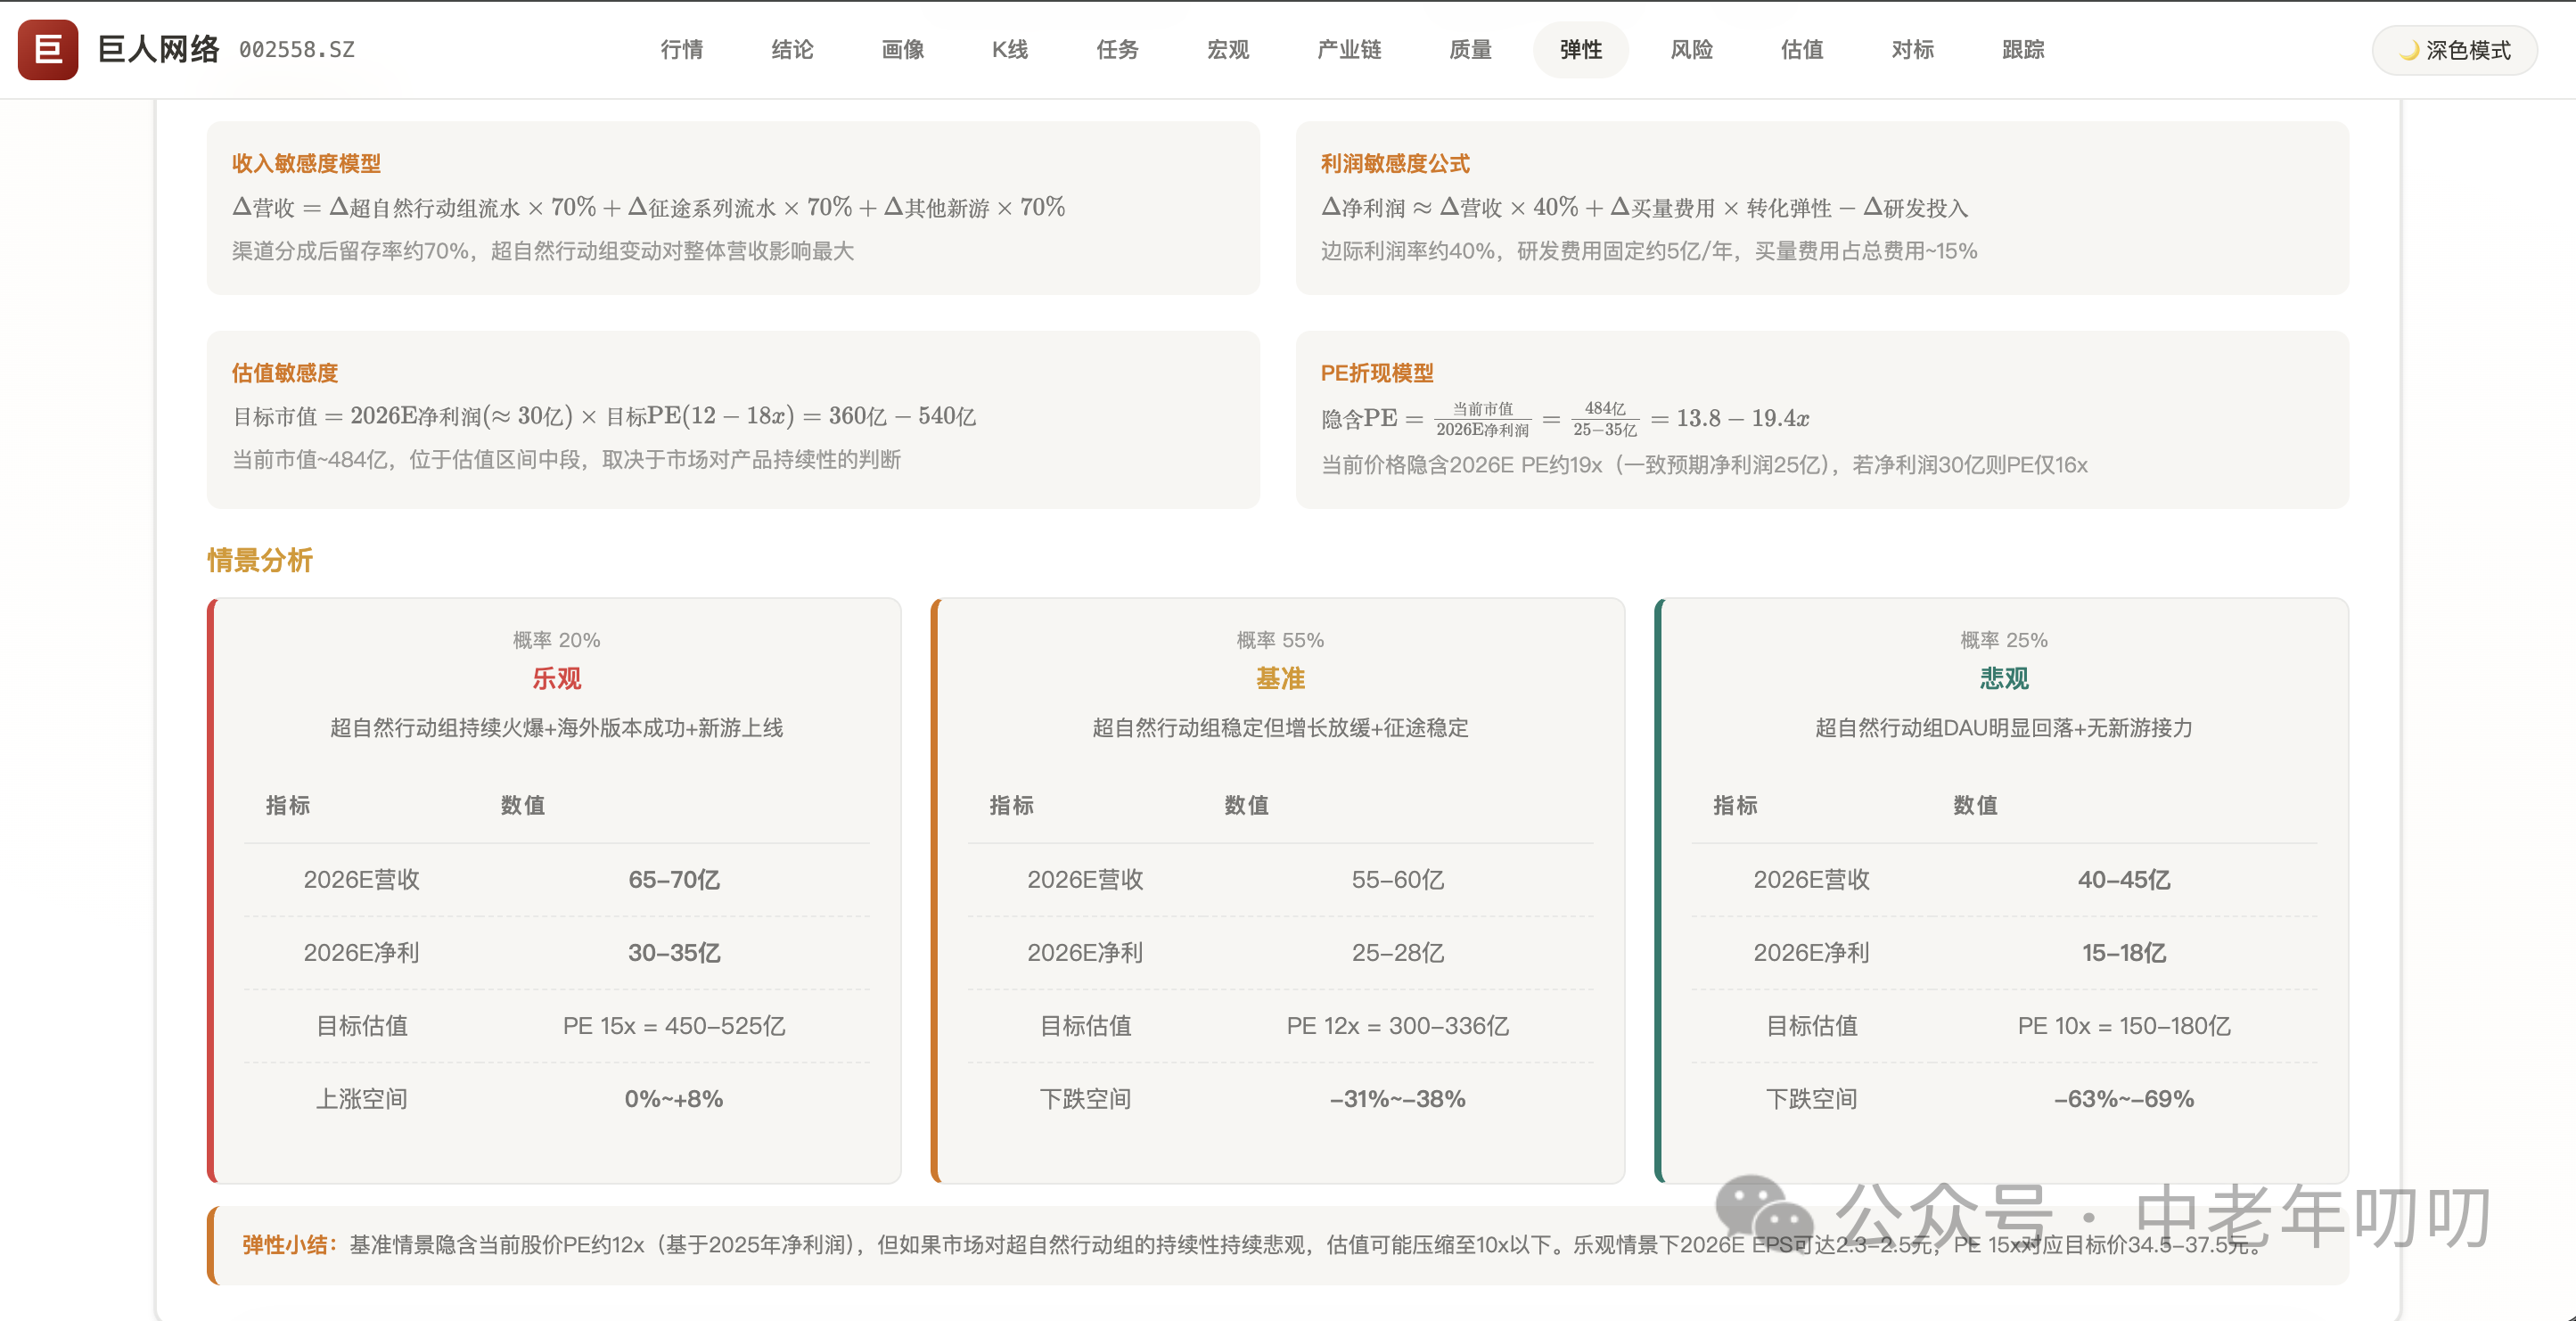Open the 估值 tab
The height and width of the screenshot is (1321, 2576).
coord(1802,49)
